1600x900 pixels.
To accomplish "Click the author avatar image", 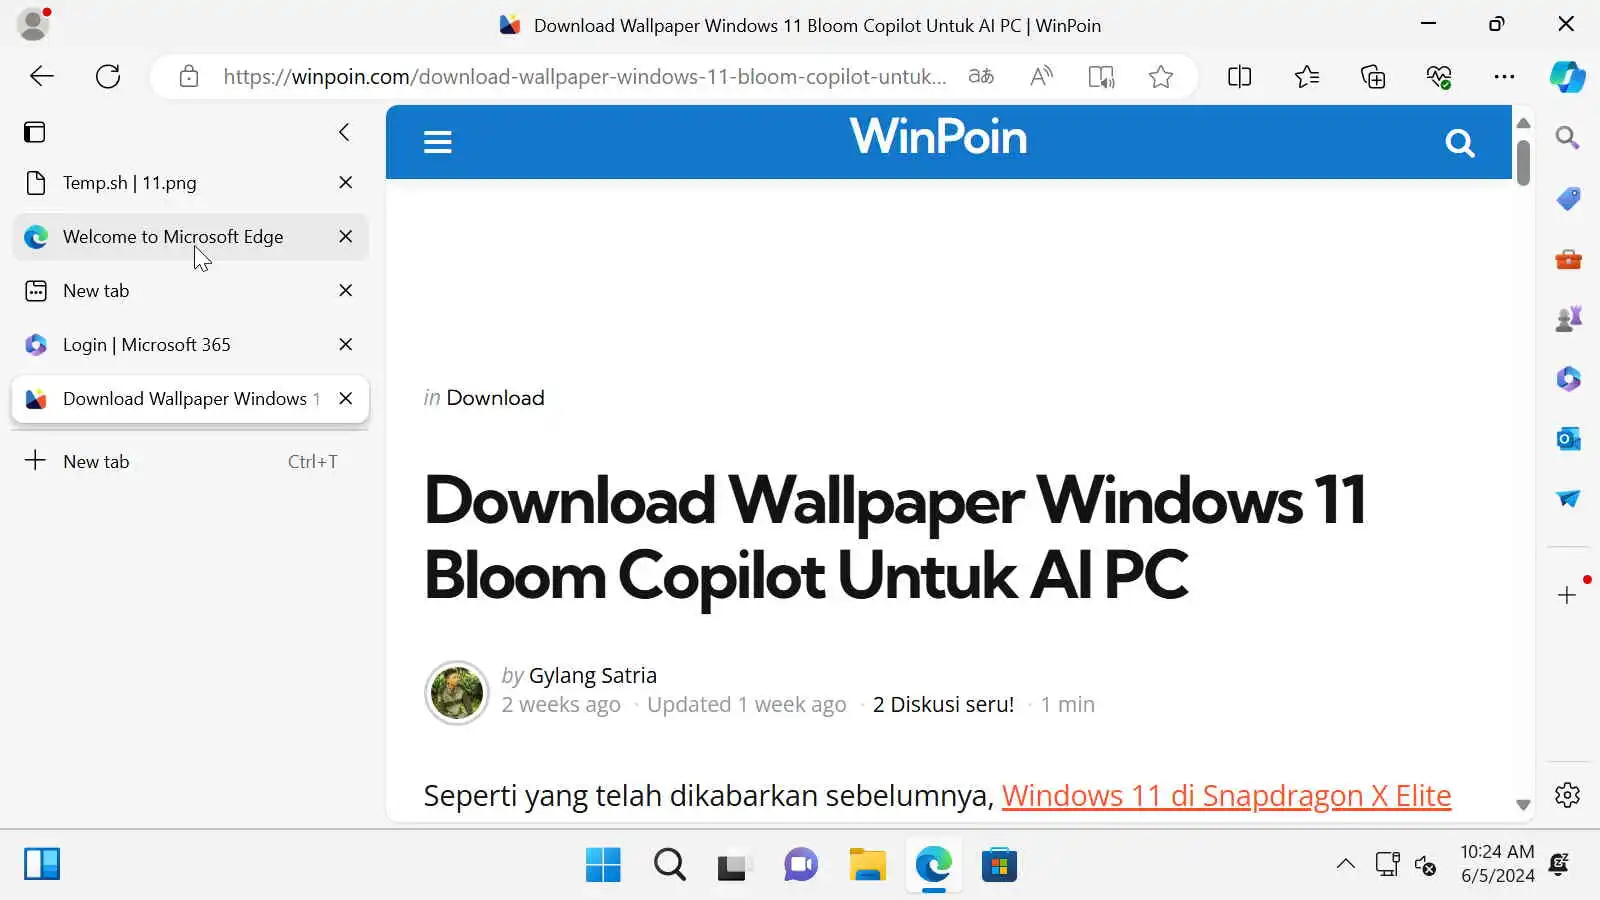I will click(x=457, y=692).
